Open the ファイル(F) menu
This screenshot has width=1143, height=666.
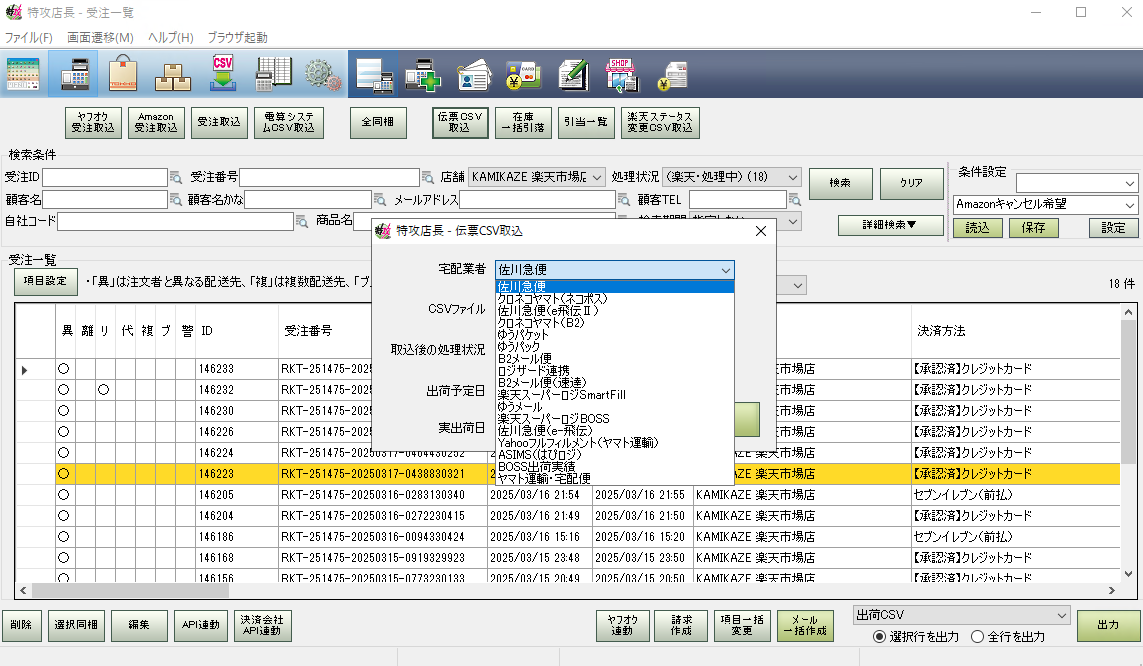pyautogui.click(x=28, y=37)
